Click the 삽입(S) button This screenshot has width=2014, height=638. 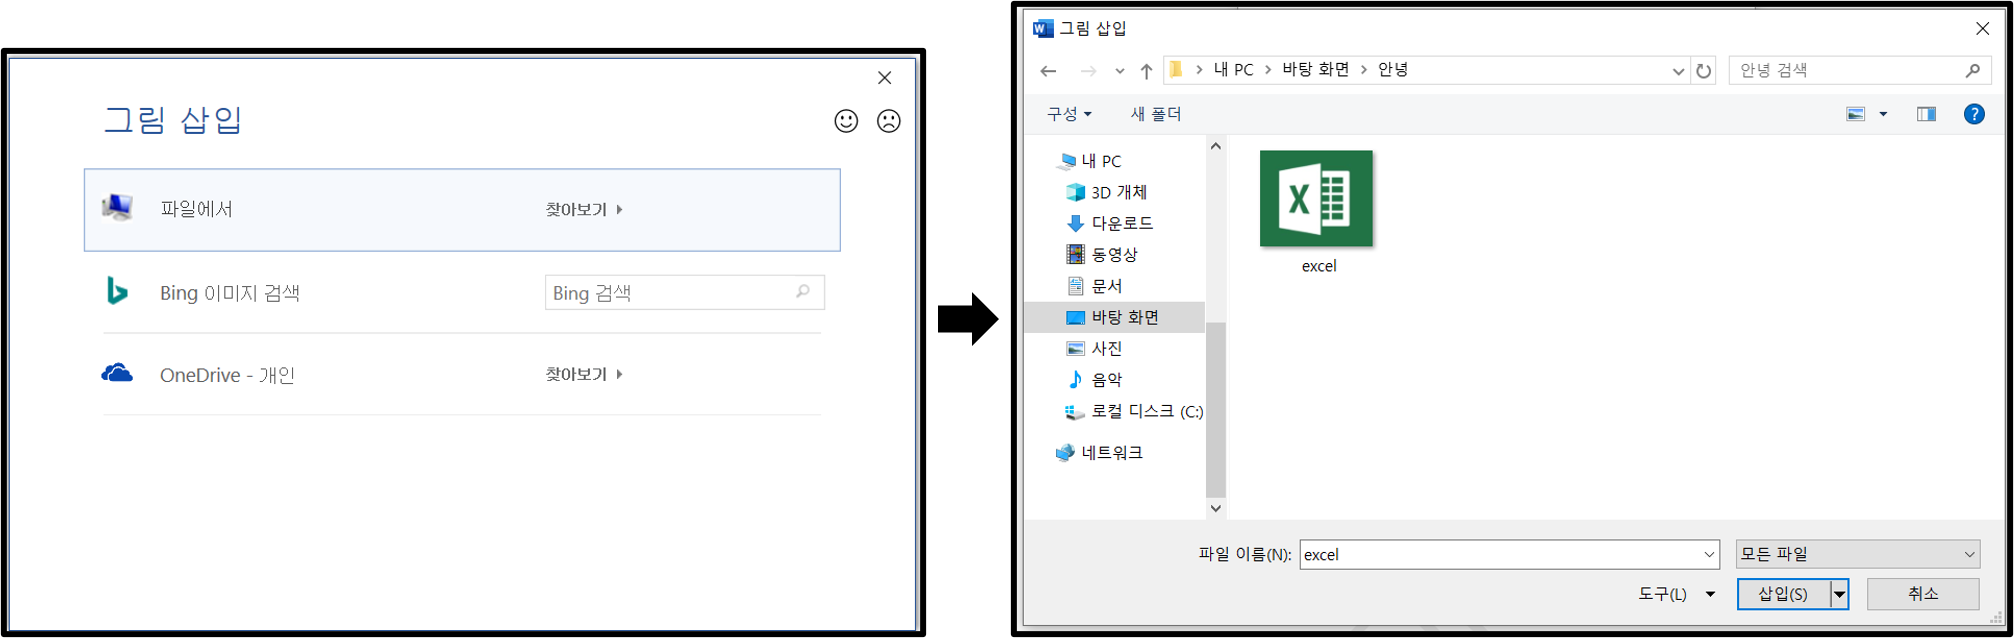click(x=1783, y=594)
